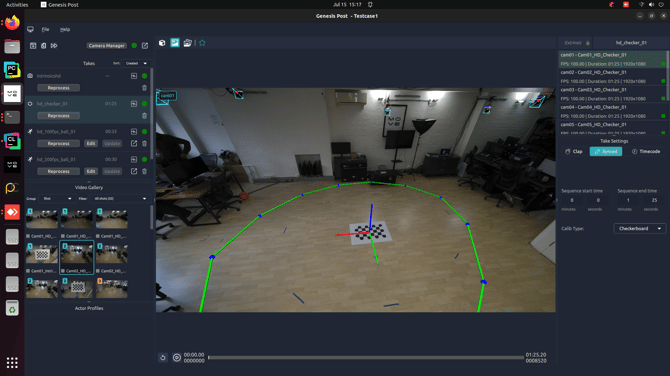Select the Timecode sync mode
The image size is (670, 376).
pyautogui.click(x=646, y=151)
